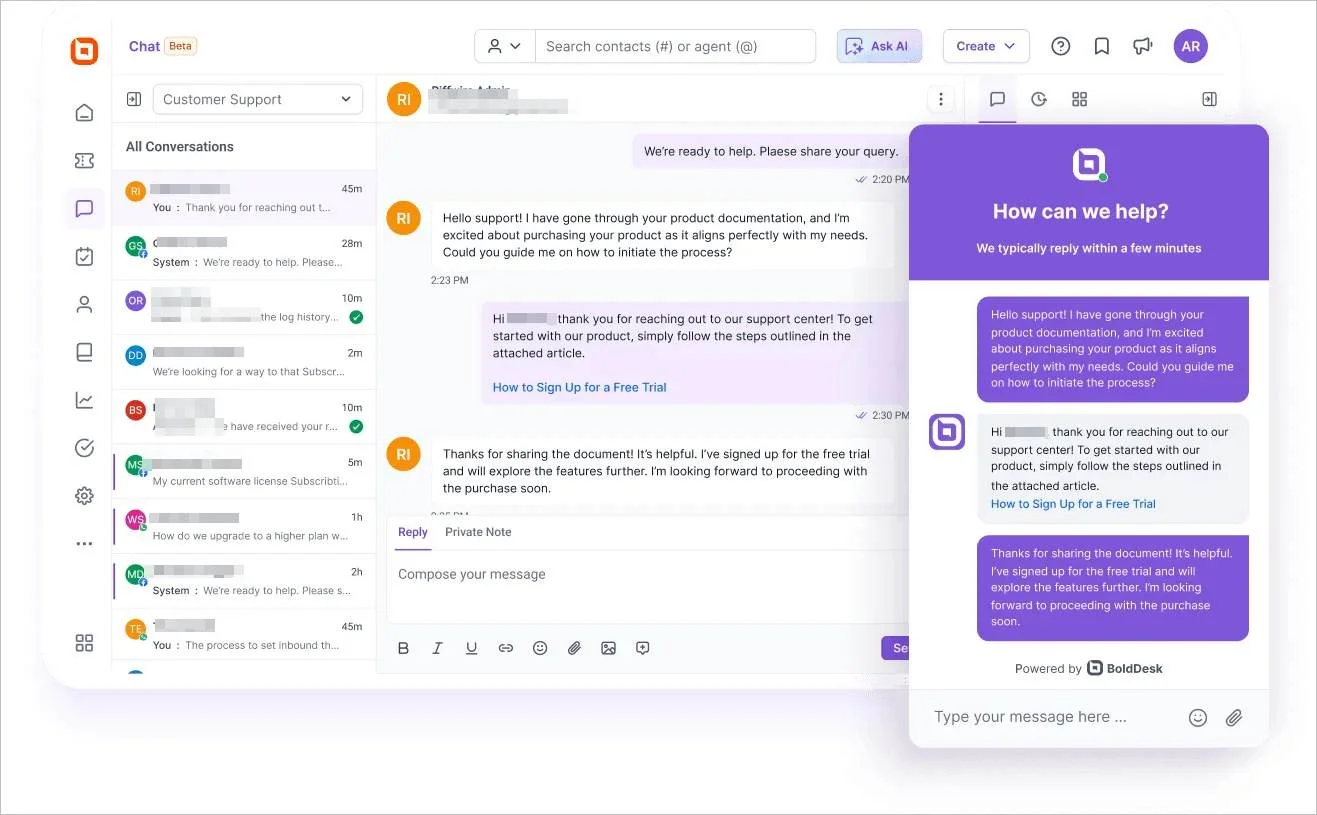Open conversation history with the clock icon
1317x815 pixels.
coord(1038,99)
